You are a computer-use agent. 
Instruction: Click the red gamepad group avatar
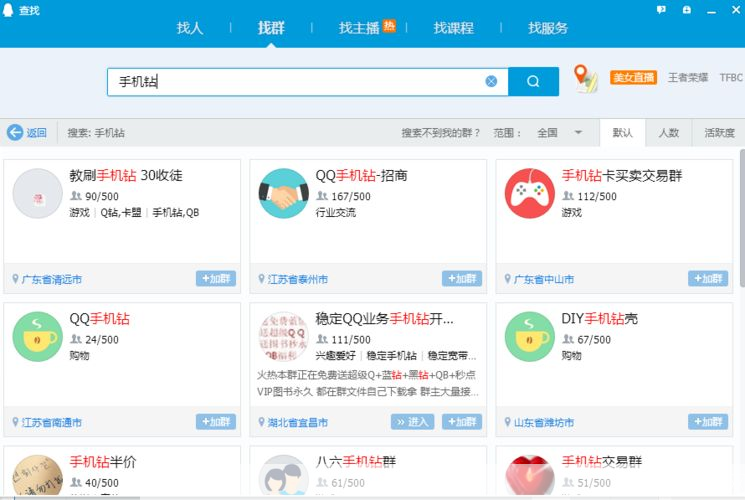[529, 194]
